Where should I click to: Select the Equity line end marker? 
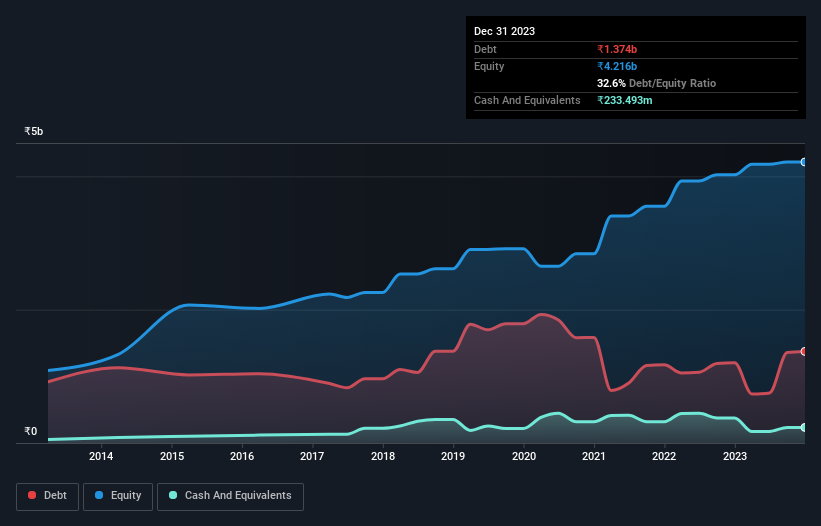coord(804,162)
